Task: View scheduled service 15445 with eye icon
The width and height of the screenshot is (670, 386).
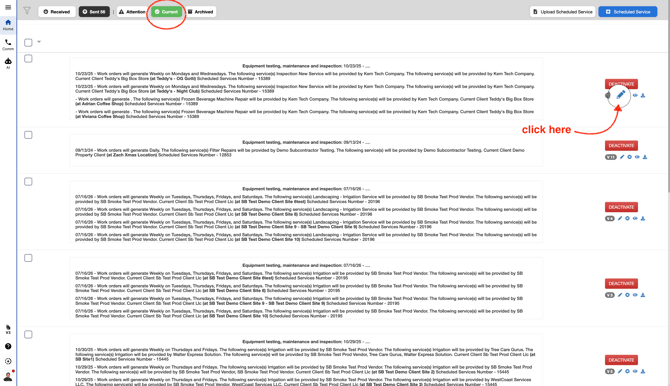Action: click(x=635, y=371)
